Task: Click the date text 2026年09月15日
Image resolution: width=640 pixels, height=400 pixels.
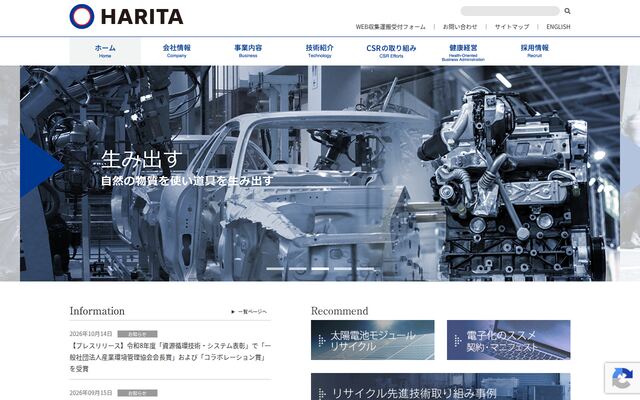Action: pos(91,393)
